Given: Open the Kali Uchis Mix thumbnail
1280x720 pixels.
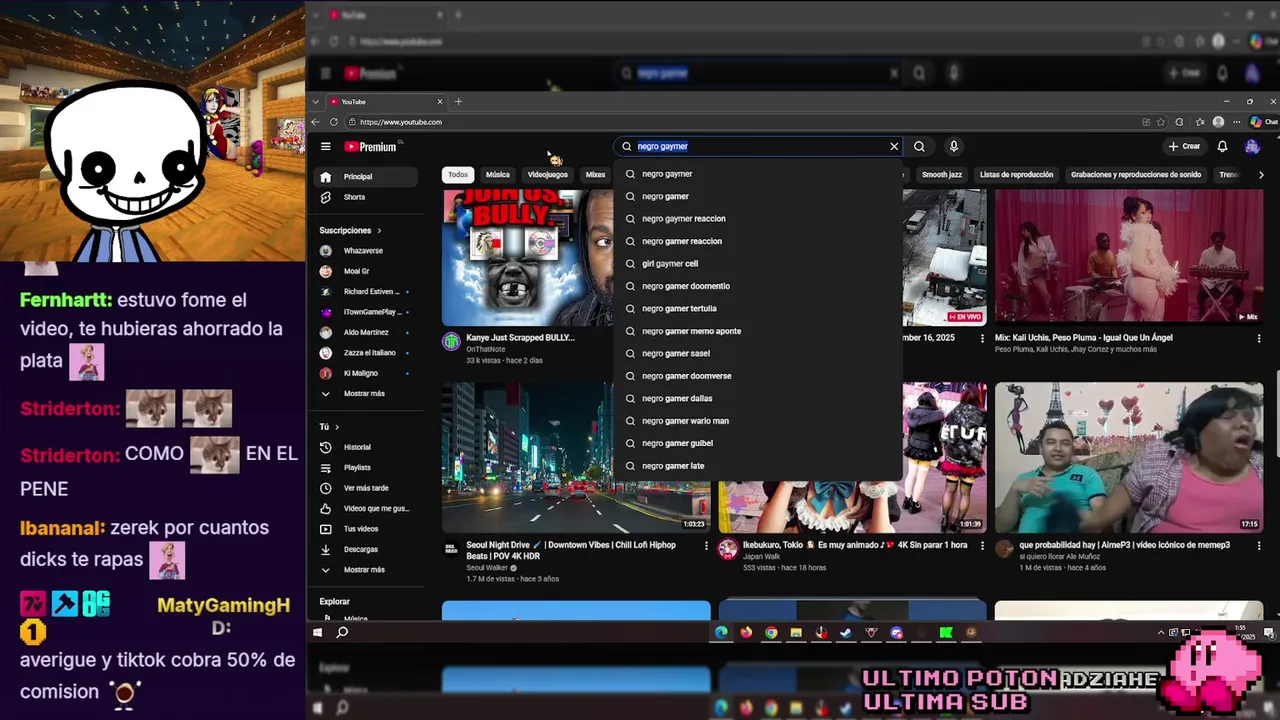Looking at the screenshot, I should point(1129,257).
